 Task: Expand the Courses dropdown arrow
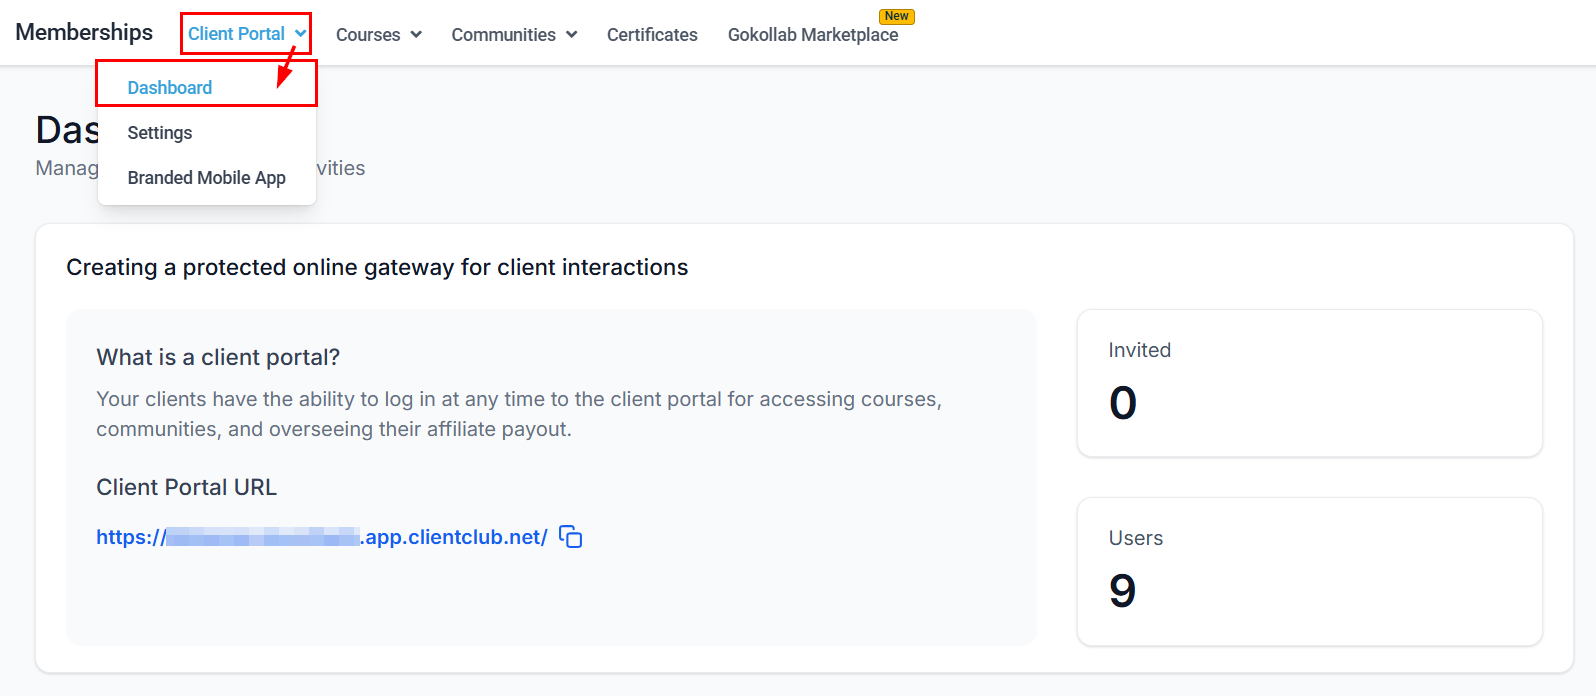click(416, 35)
